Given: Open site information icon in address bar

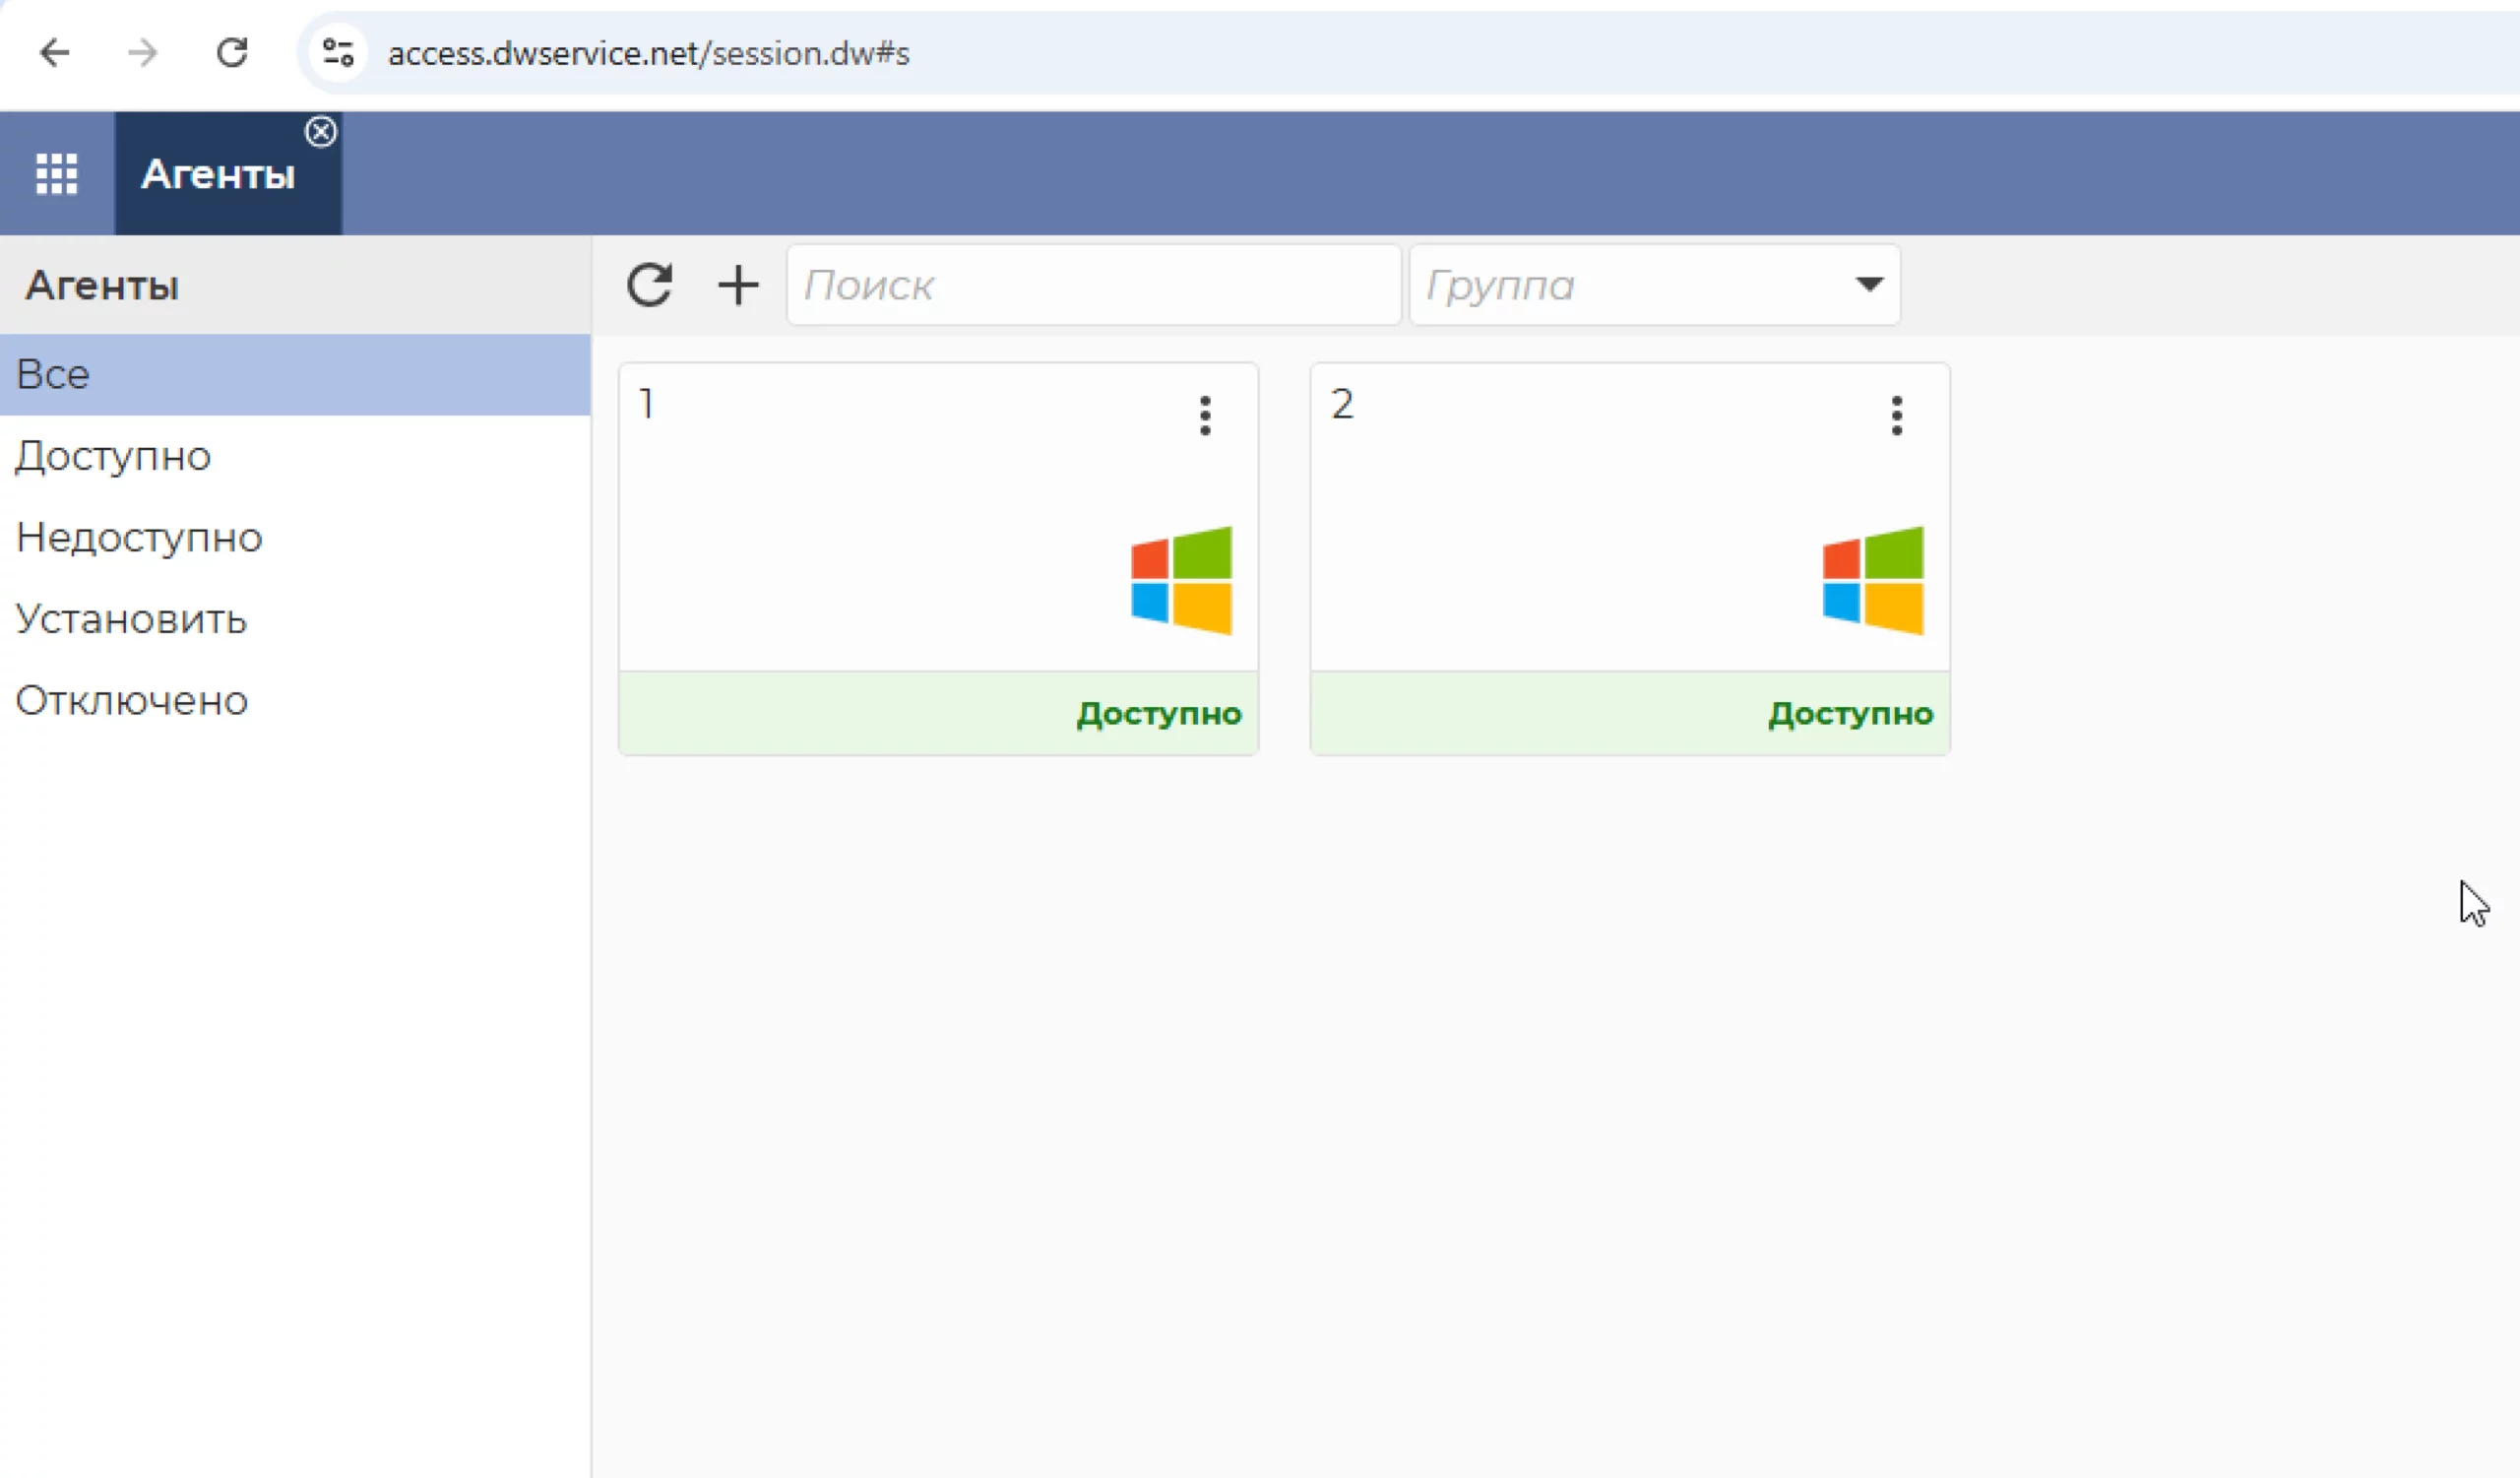Looking at the screenshot, I should tap(338, 53).
